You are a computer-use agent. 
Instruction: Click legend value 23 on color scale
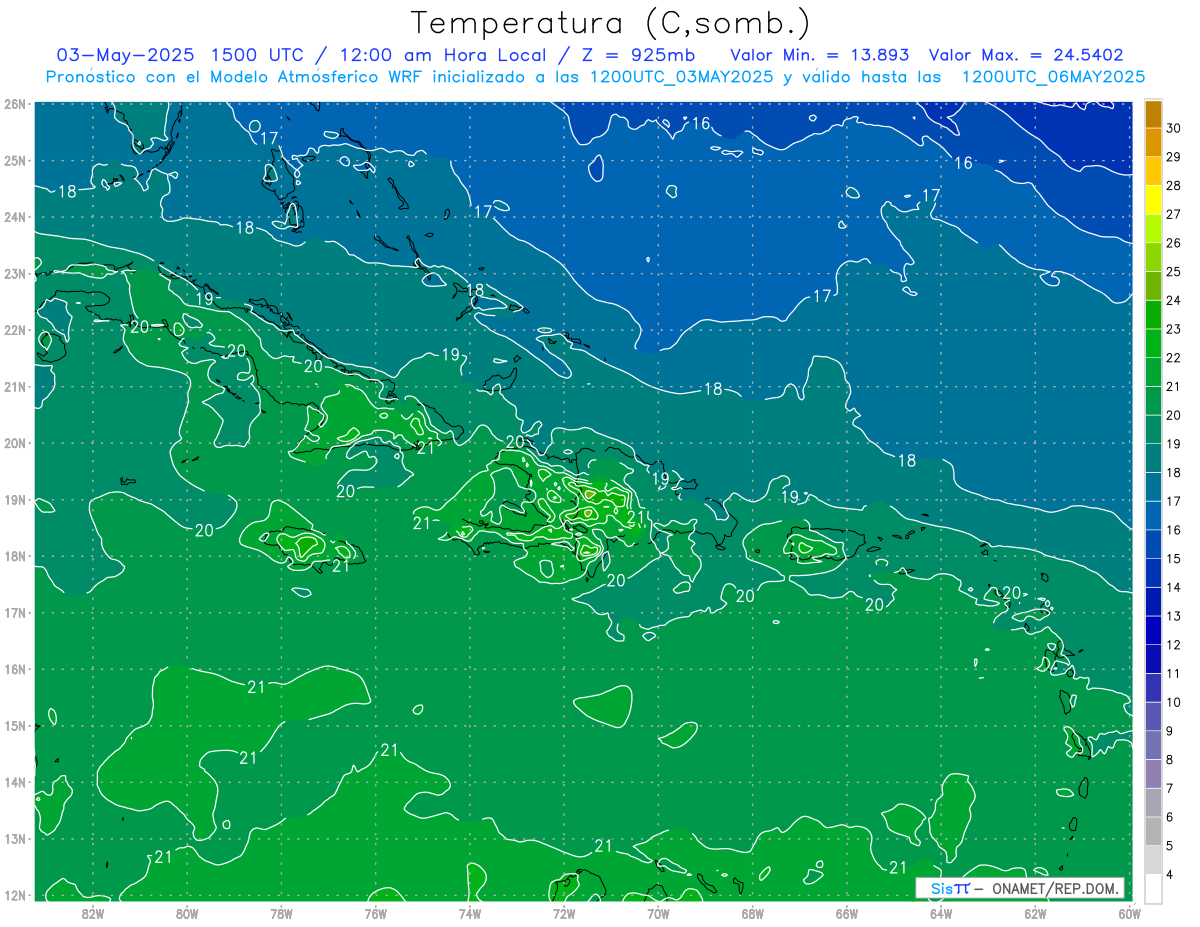tap(1174, 329)
